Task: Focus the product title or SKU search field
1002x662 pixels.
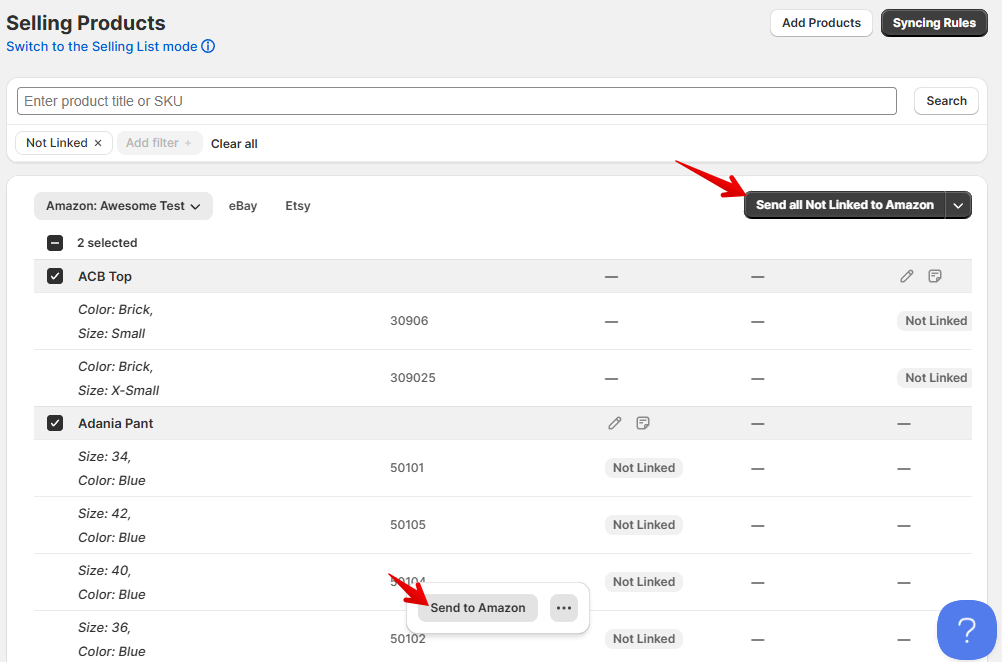Action: click(456, 101)
